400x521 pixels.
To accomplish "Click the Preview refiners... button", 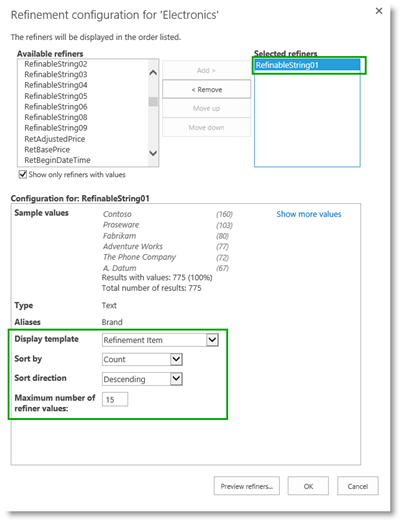I will coord(247,486).
